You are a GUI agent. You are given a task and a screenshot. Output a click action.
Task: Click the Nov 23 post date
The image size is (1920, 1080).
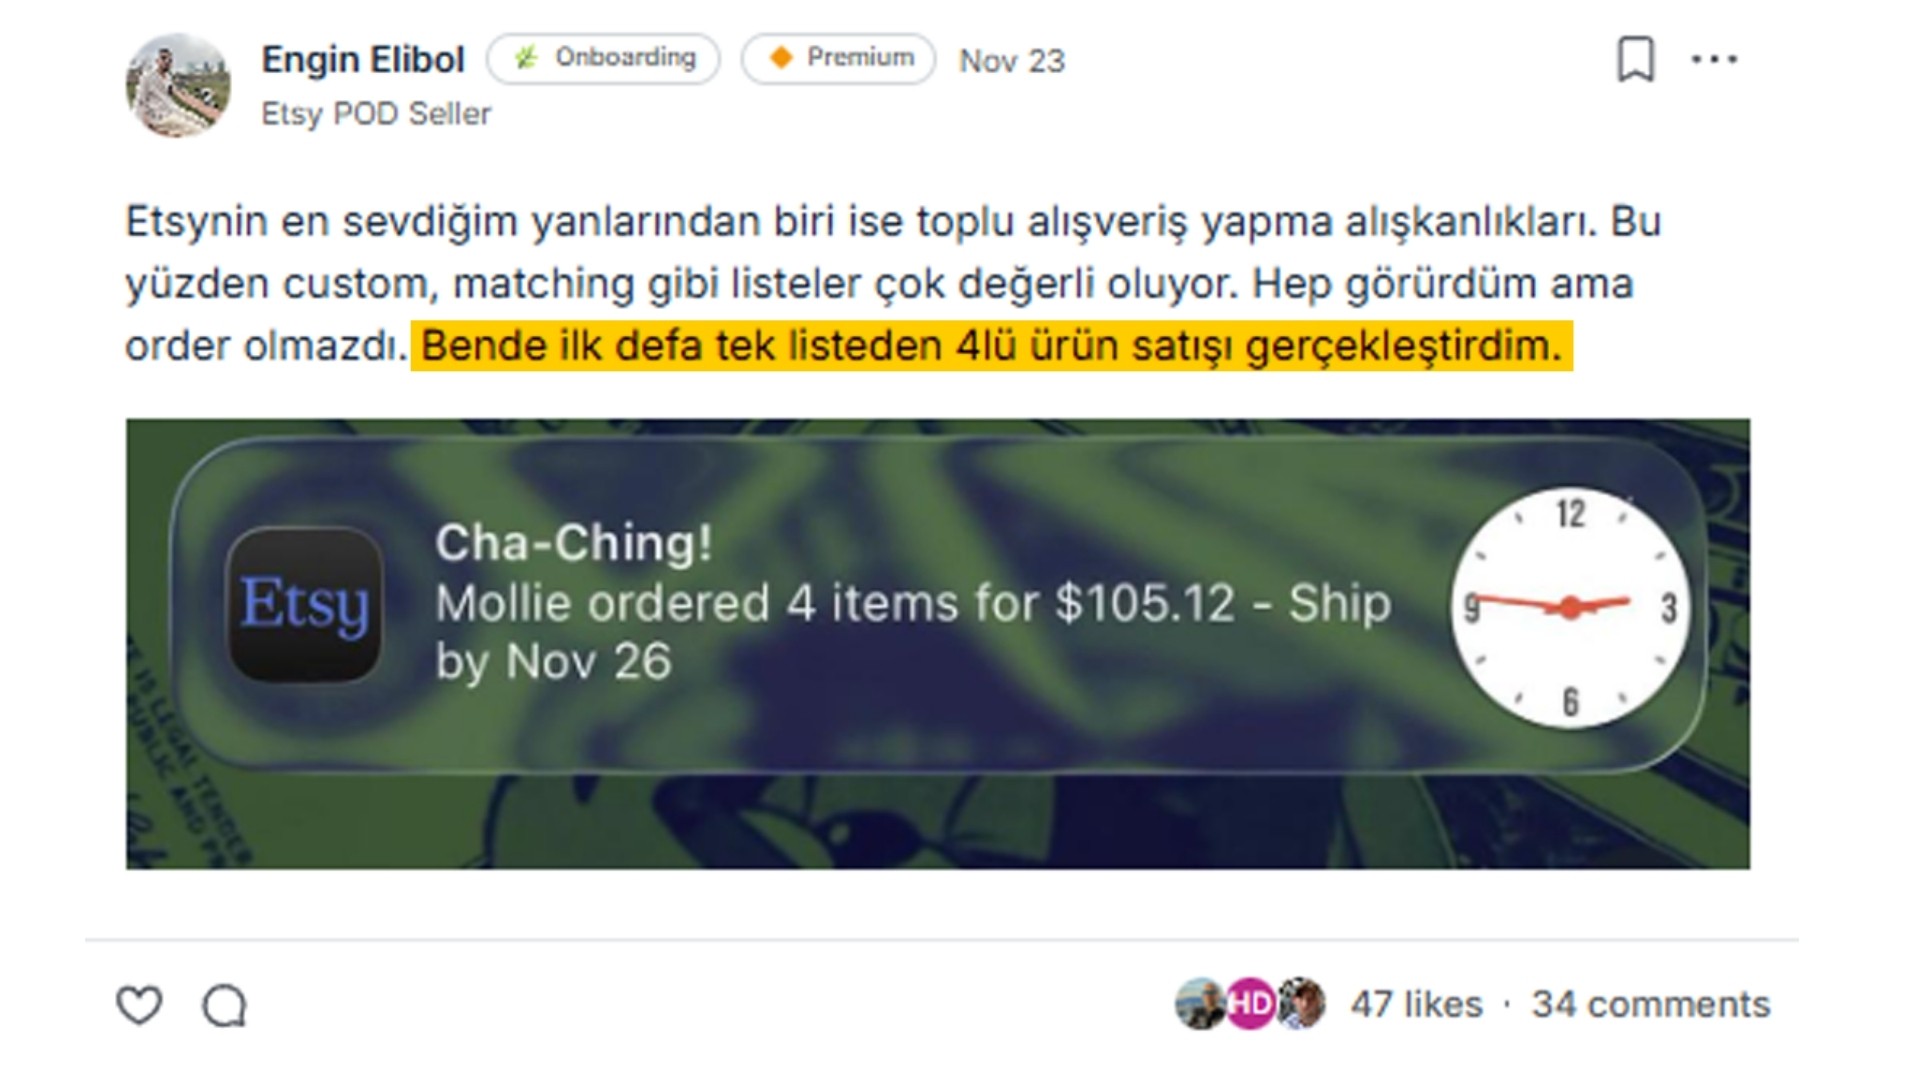(1012, 61)
